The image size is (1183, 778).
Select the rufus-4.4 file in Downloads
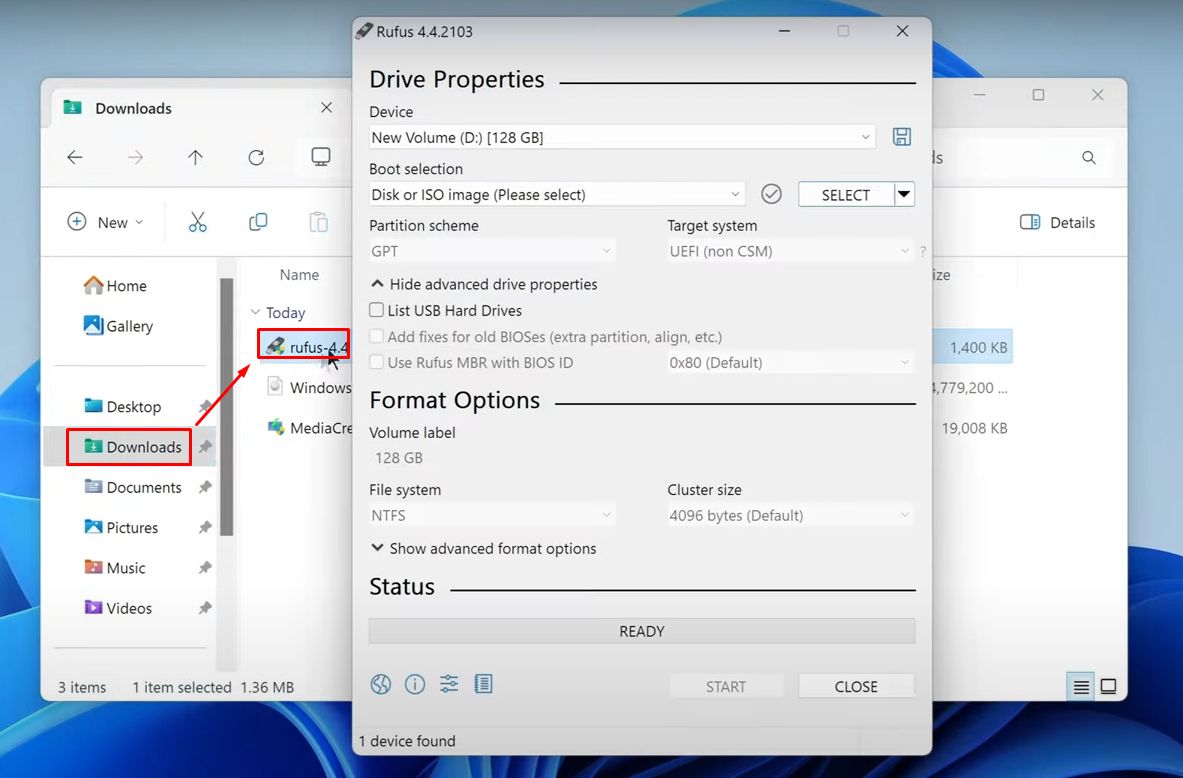308,347
